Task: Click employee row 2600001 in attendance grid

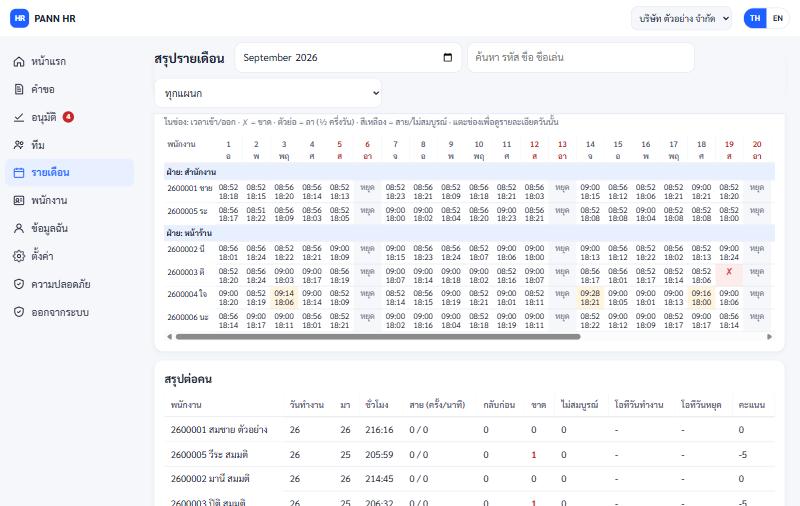Action: (x=469, y=192)
